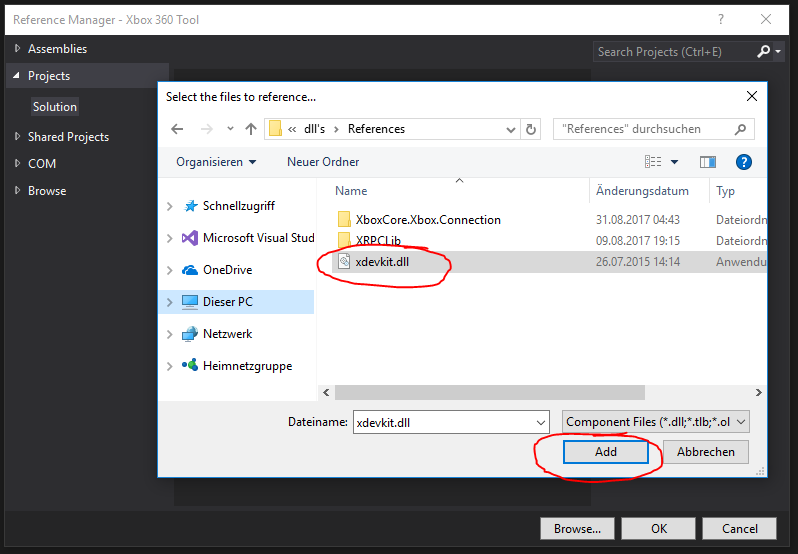Confirm Reference Manager with OK
Image resolution: width=798 pixels, height=554 pixels.
coord(659,529)
